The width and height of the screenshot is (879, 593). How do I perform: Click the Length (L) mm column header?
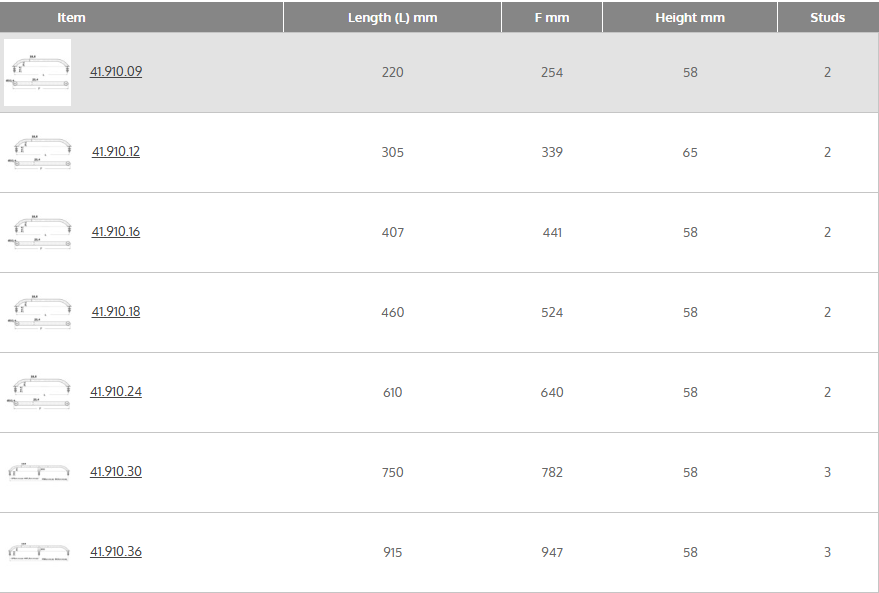pyautogui.click(x=392, y=17)
